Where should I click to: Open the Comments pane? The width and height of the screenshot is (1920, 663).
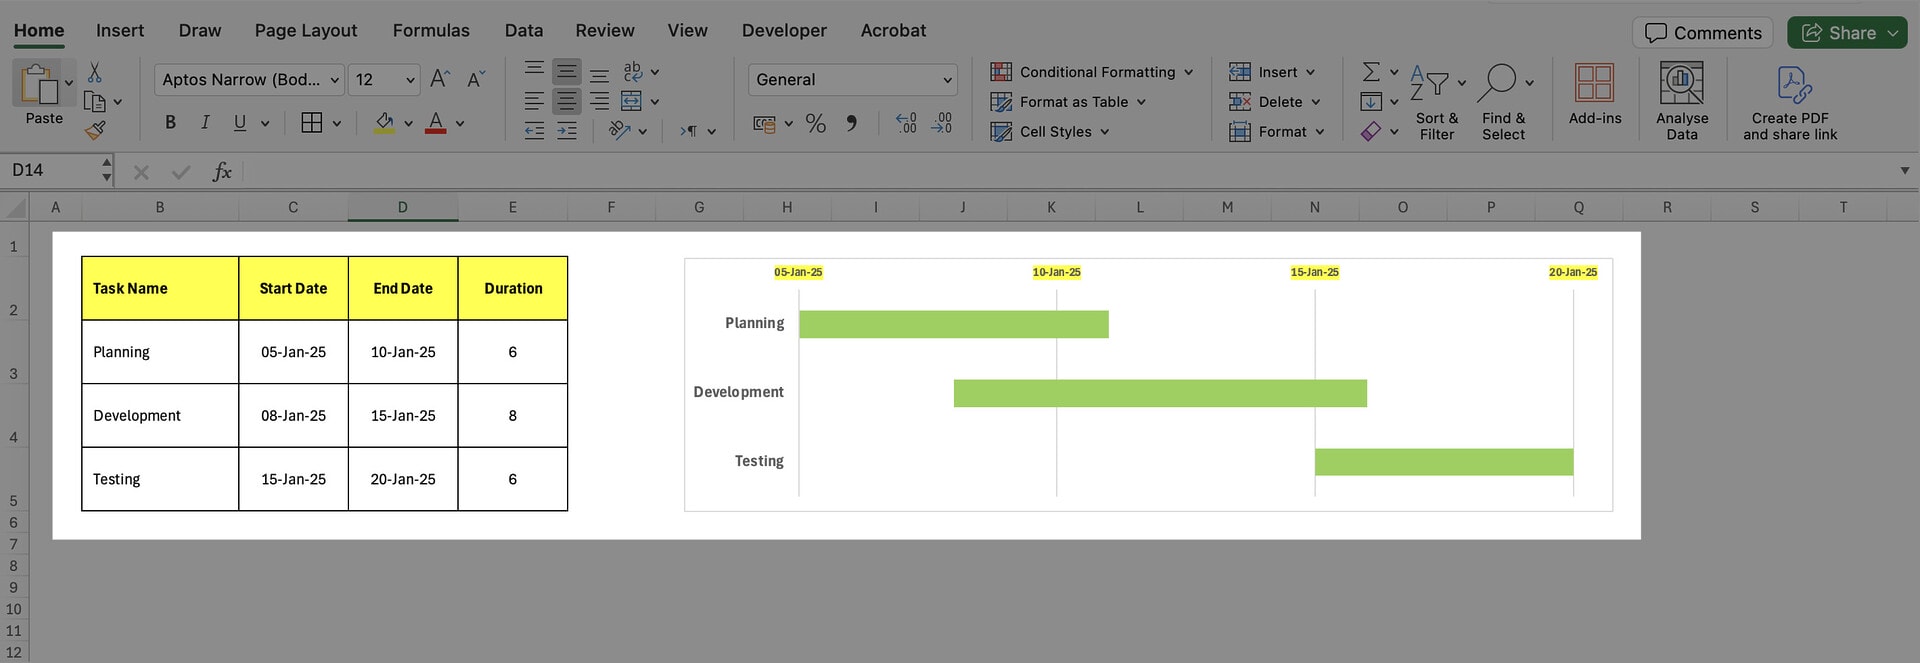tap(1703, 33)
